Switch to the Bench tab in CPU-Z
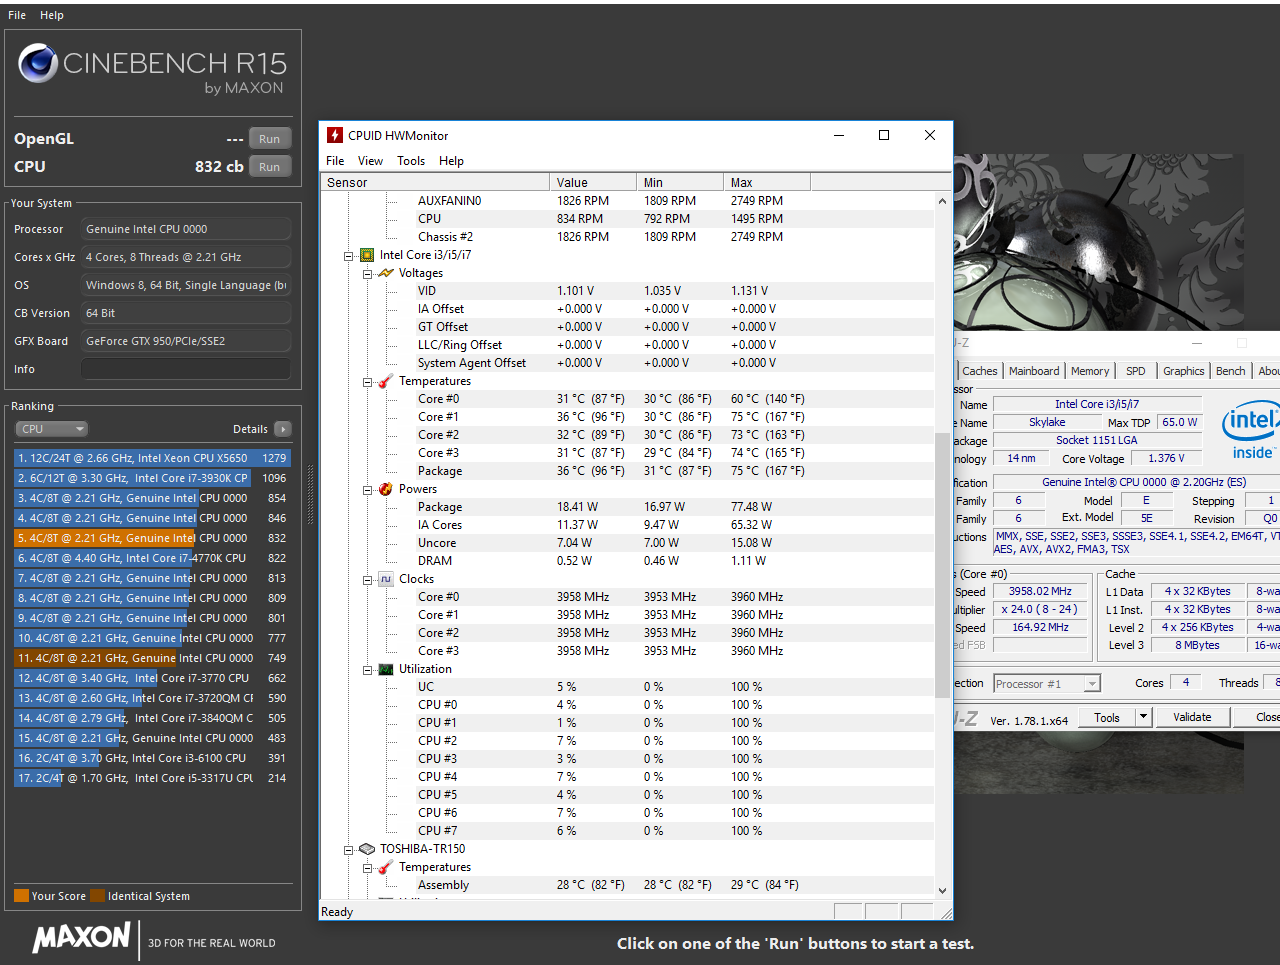The height and width of the screenshot is (965, 1280). 1231,371
